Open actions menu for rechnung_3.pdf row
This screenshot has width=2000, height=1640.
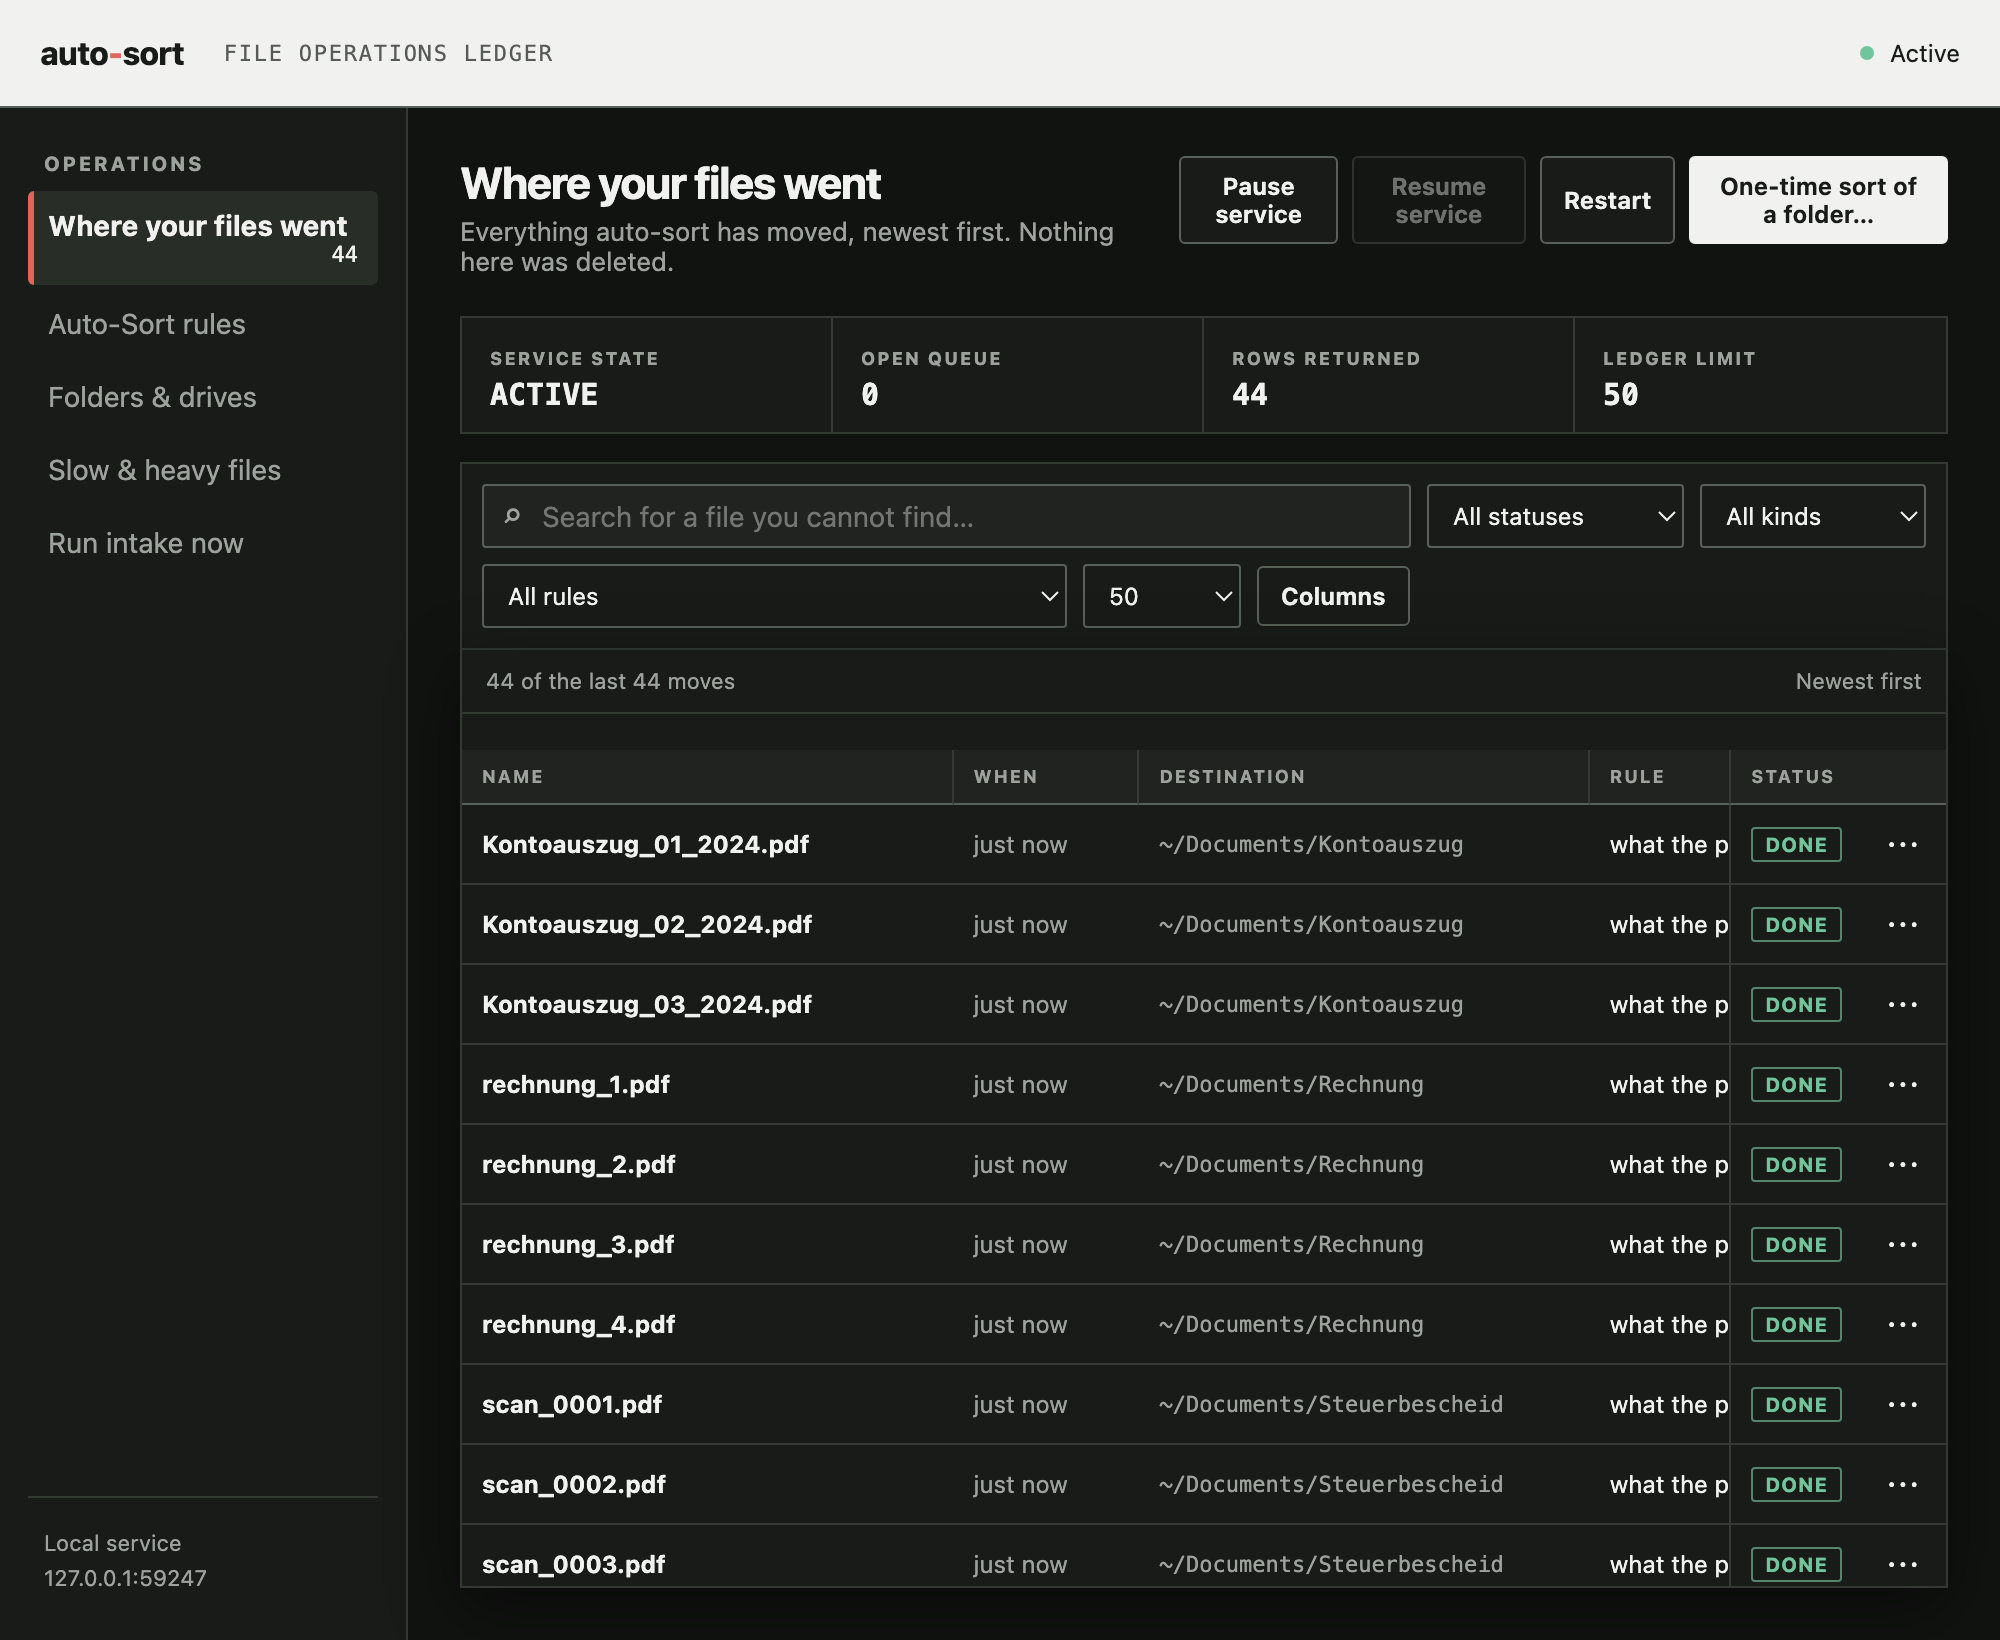pos(1902,1245)
